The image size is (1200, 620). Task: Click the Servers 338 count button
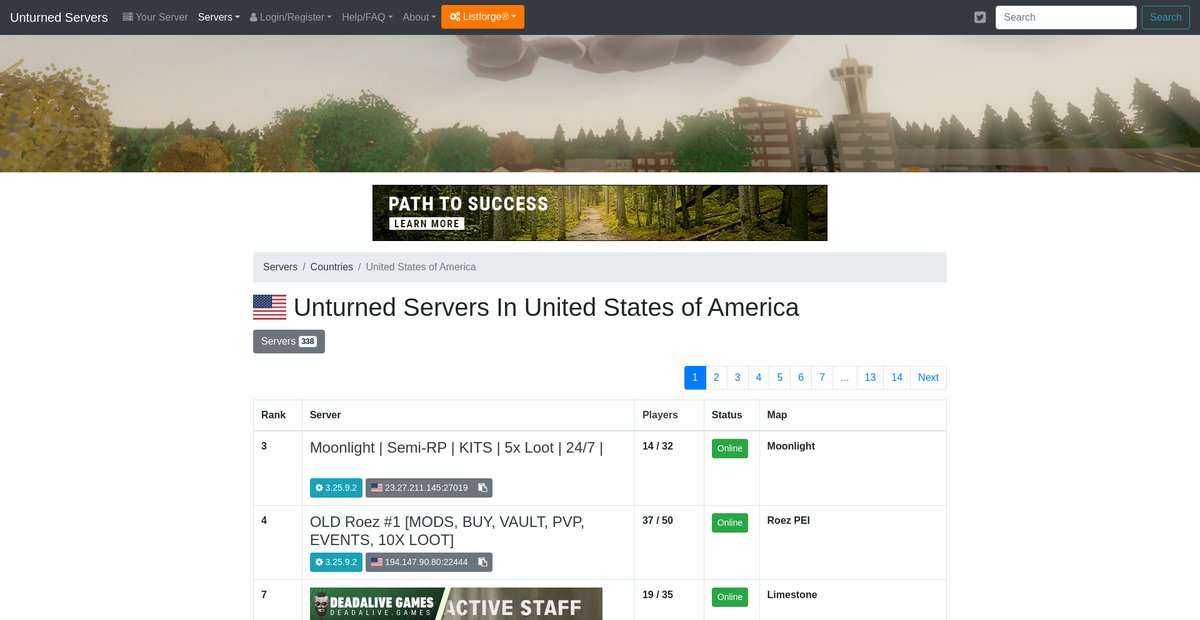(289, 341)
